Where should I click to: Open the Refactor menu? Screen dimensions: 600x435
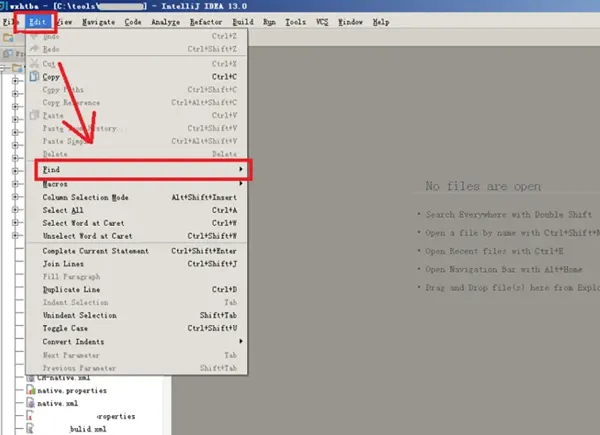coord(206,22)
